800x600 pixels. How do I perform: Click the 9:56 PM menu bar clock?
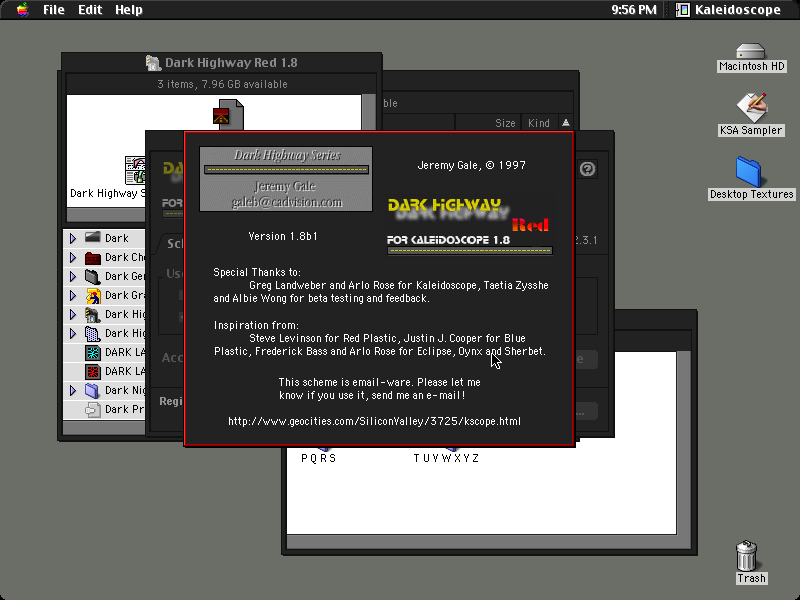tap(634, 10)
